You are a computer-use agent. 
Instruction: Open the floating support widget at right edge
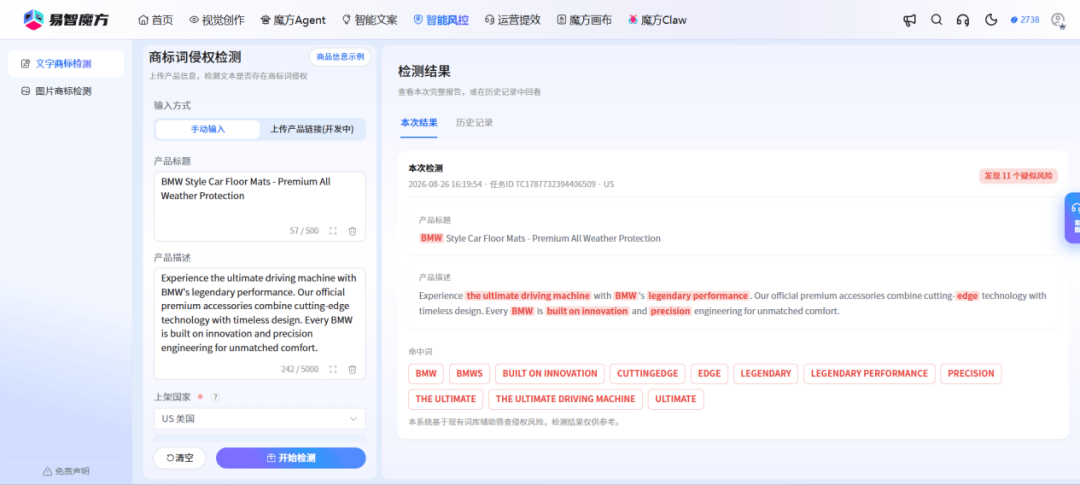1072,218
